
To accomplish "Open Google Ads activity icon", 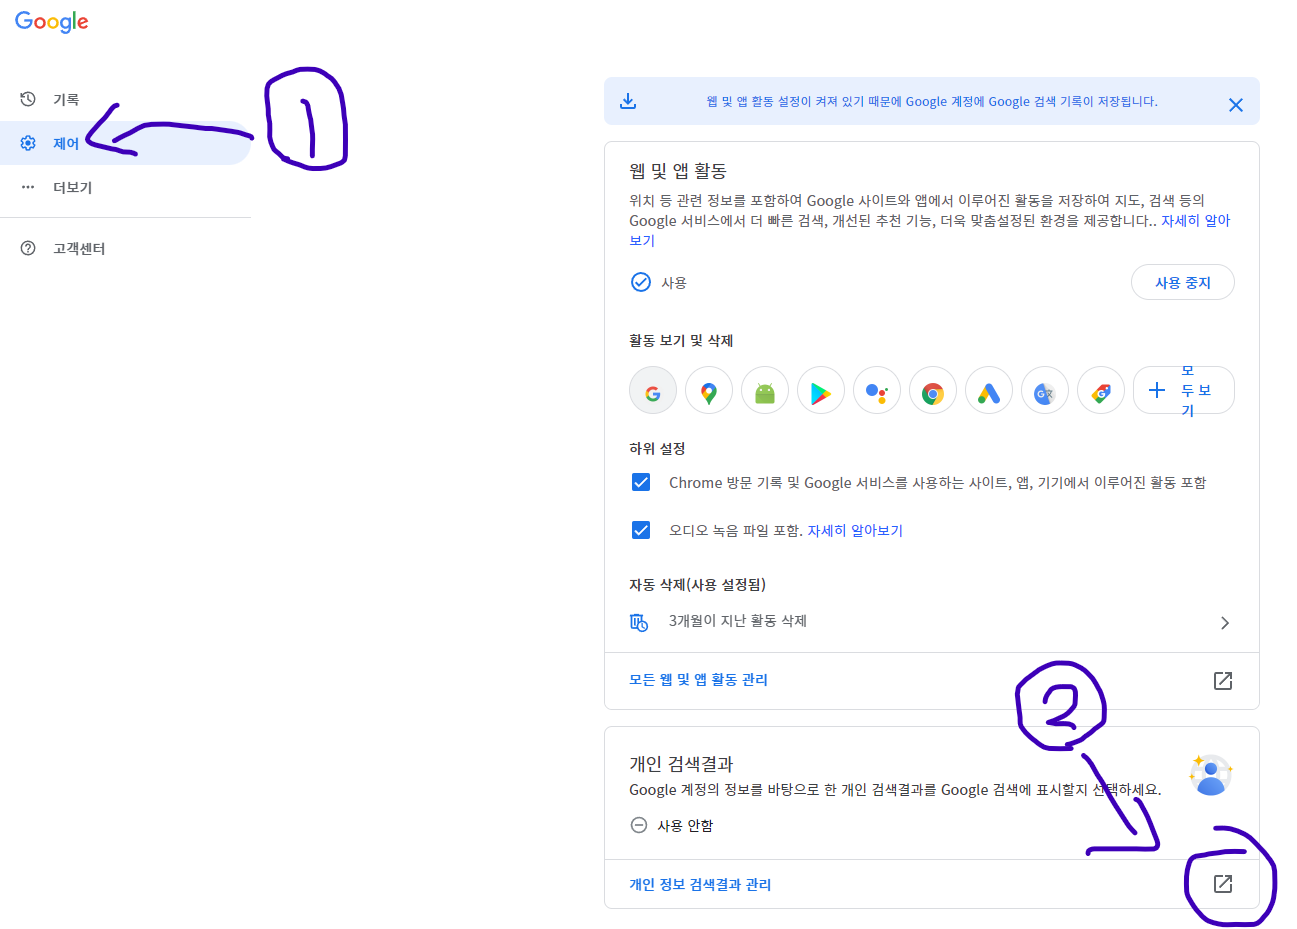I will [989, 391].
